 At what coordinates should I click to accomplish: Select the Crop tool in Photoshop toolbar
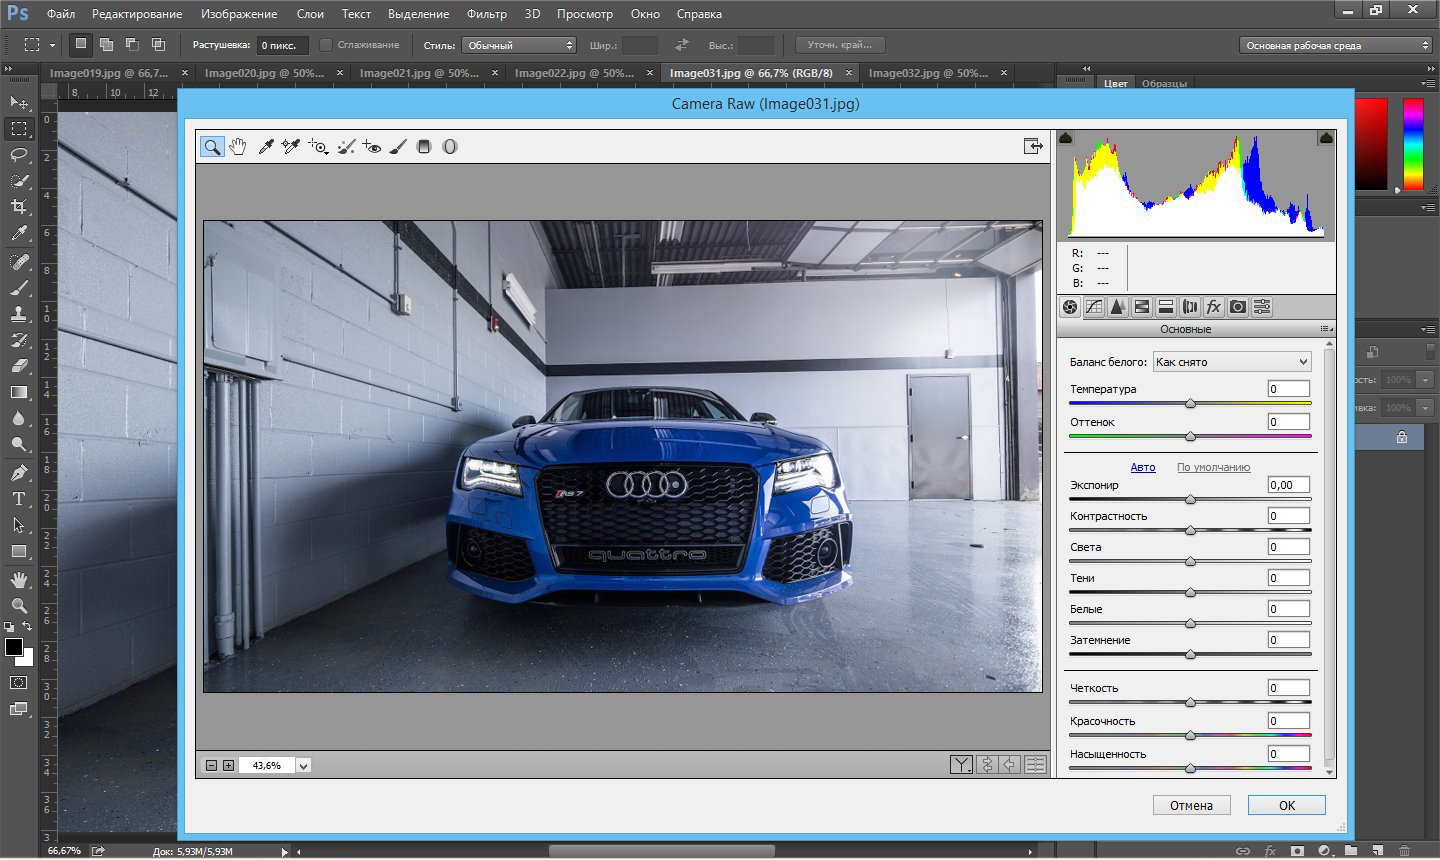[19, 206]
